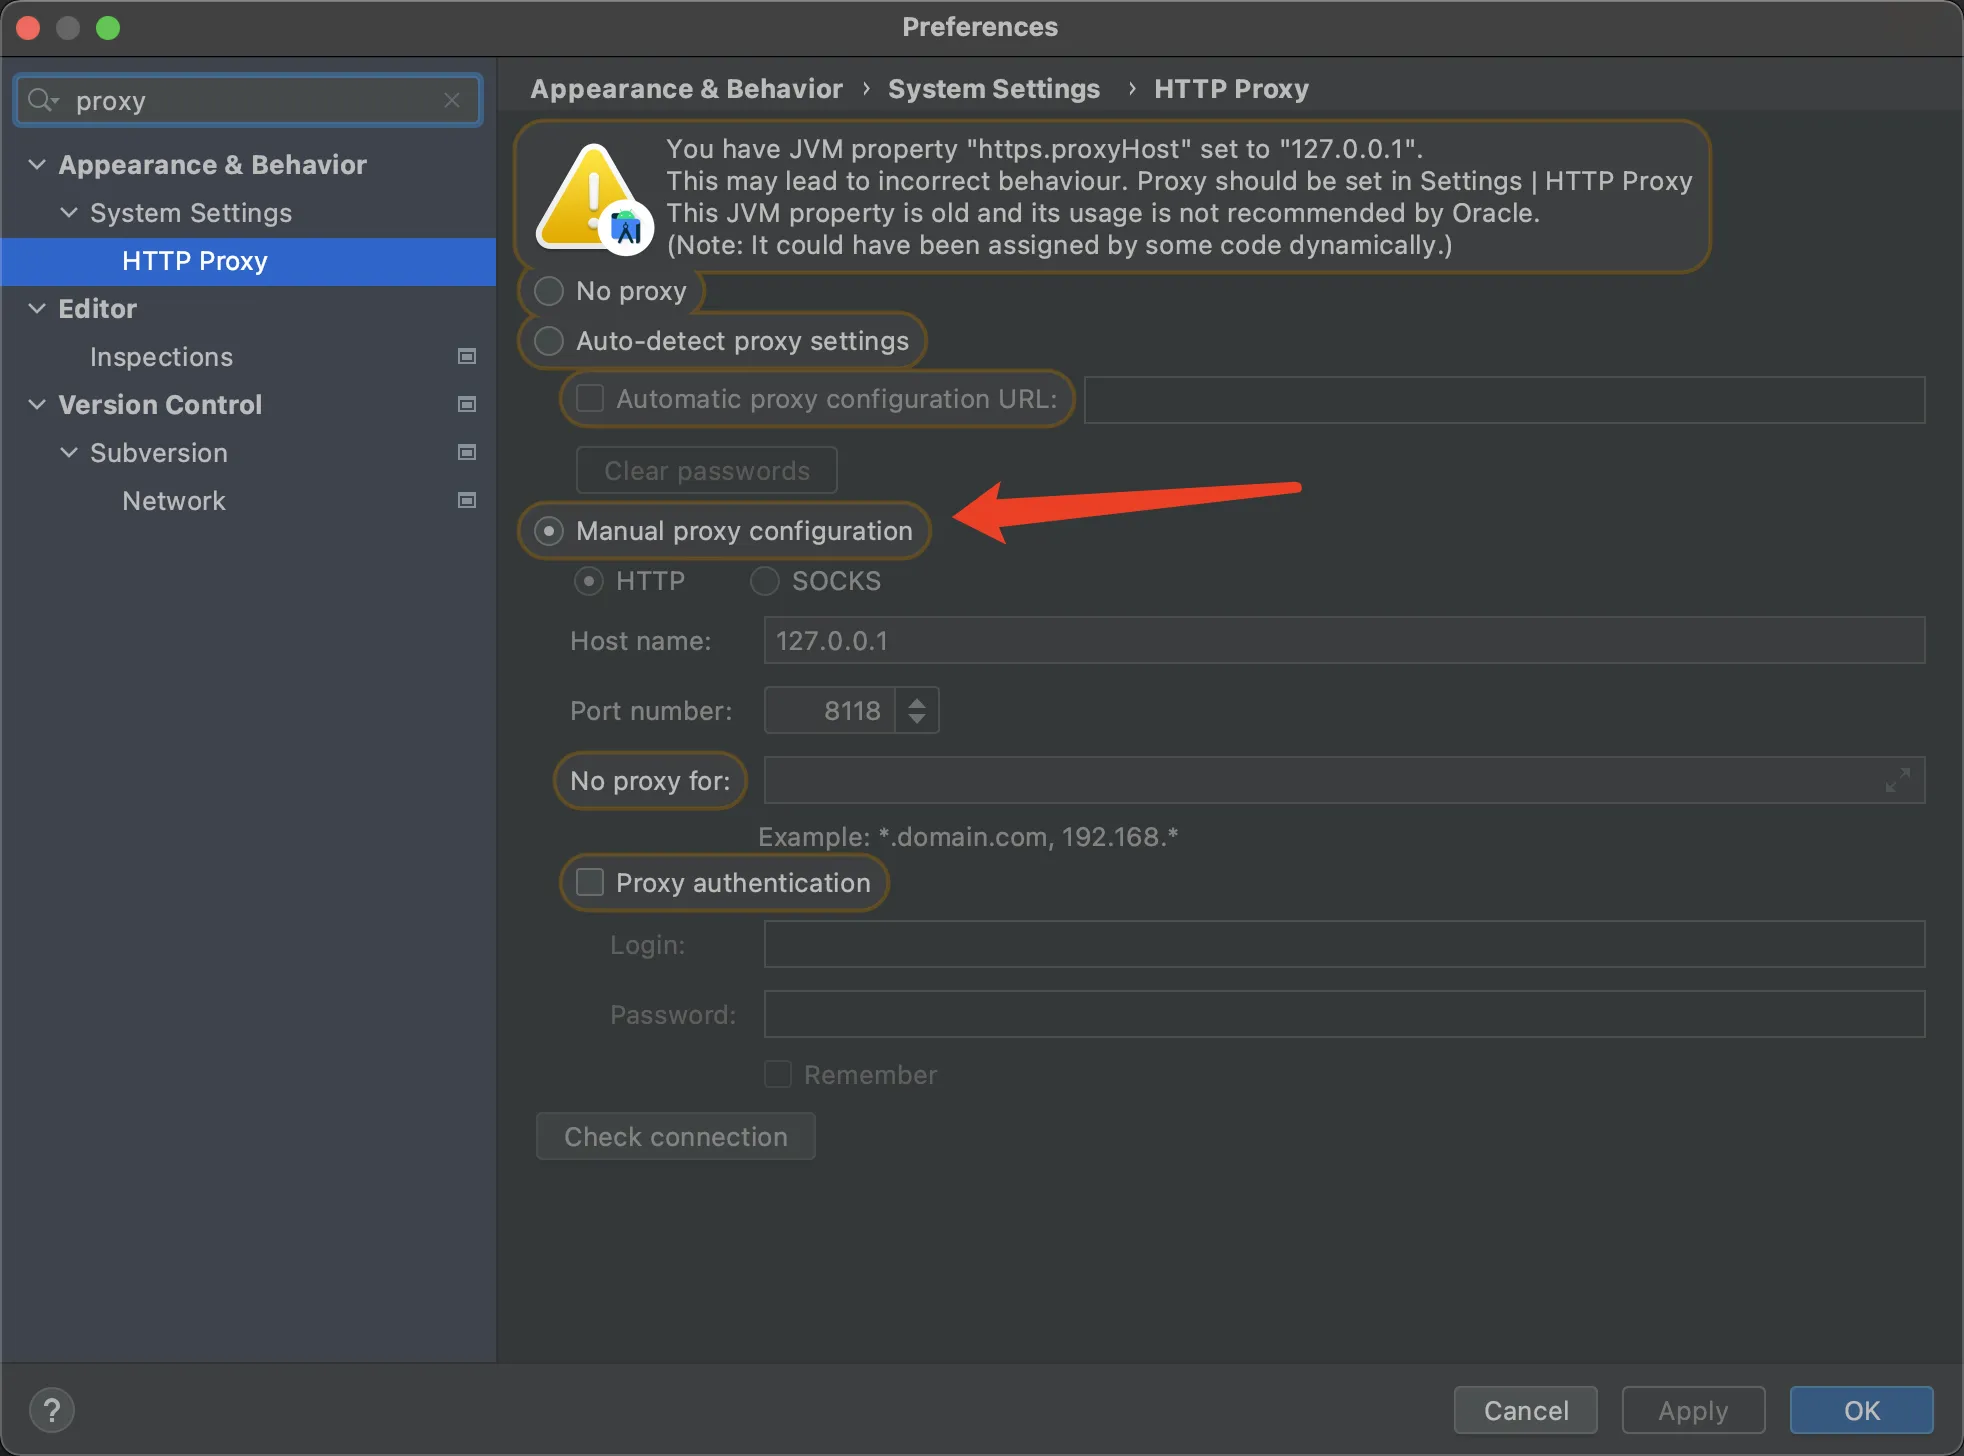Open the help question mark button
1964x1456 pixels.
52,1410
